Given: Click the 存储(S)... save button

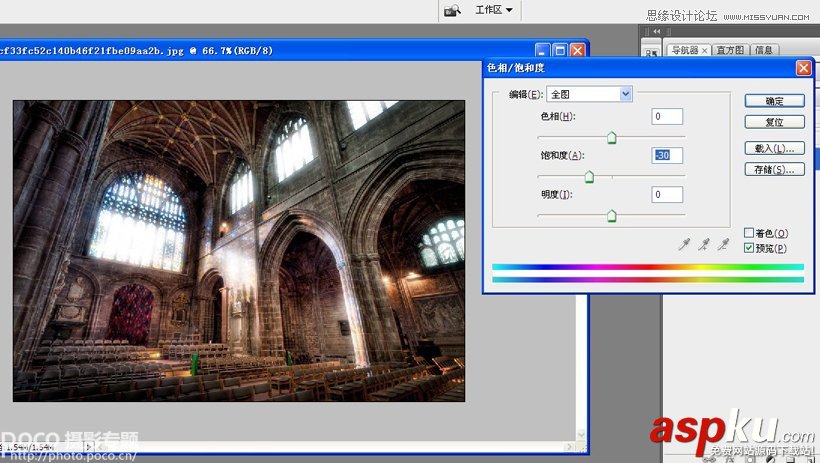Looking at the screenshot, I should tap(775, 169).
